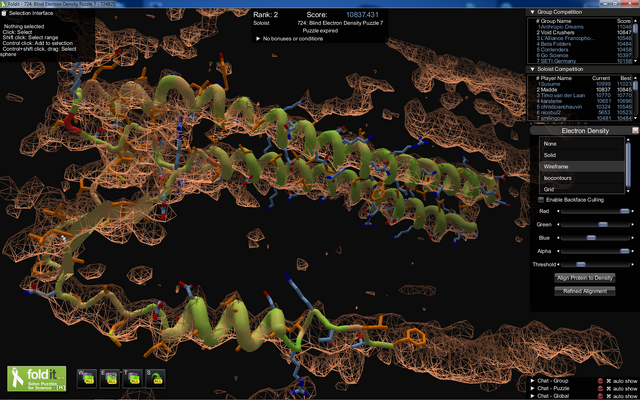This screenshot has height=400, width=640.
Task: Click the T tool icon in bottom toolbar
Action: pos(133,379)
